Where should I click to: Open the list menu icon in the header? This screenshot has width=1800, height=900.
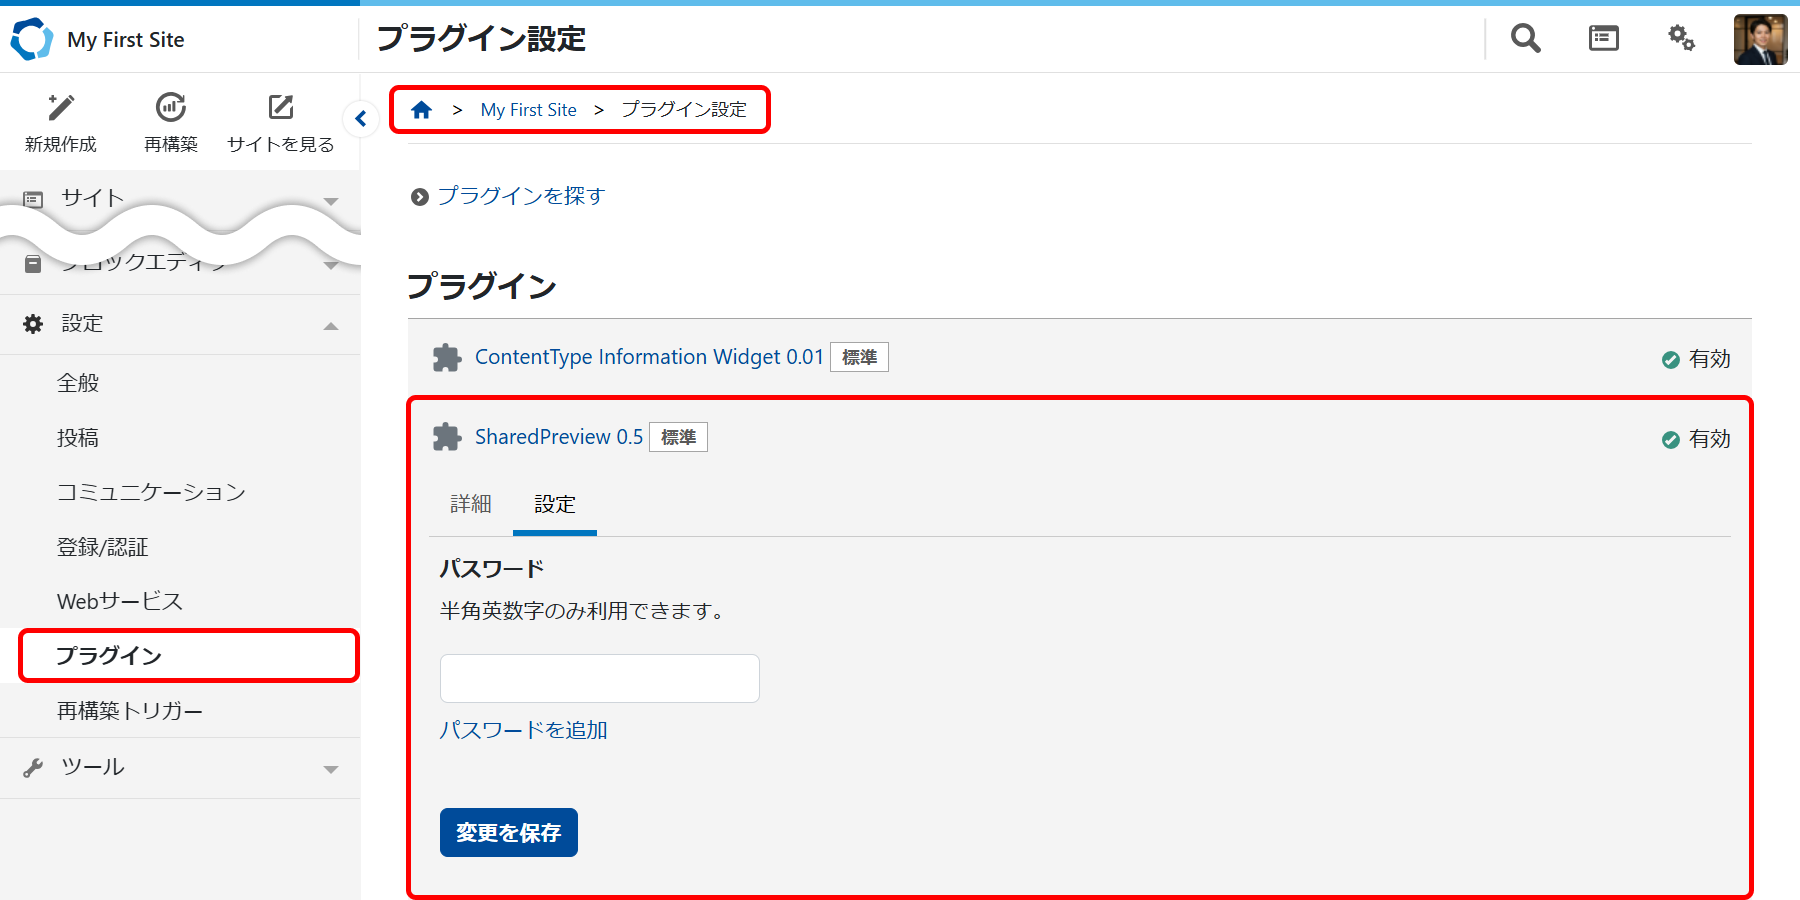1602,38
